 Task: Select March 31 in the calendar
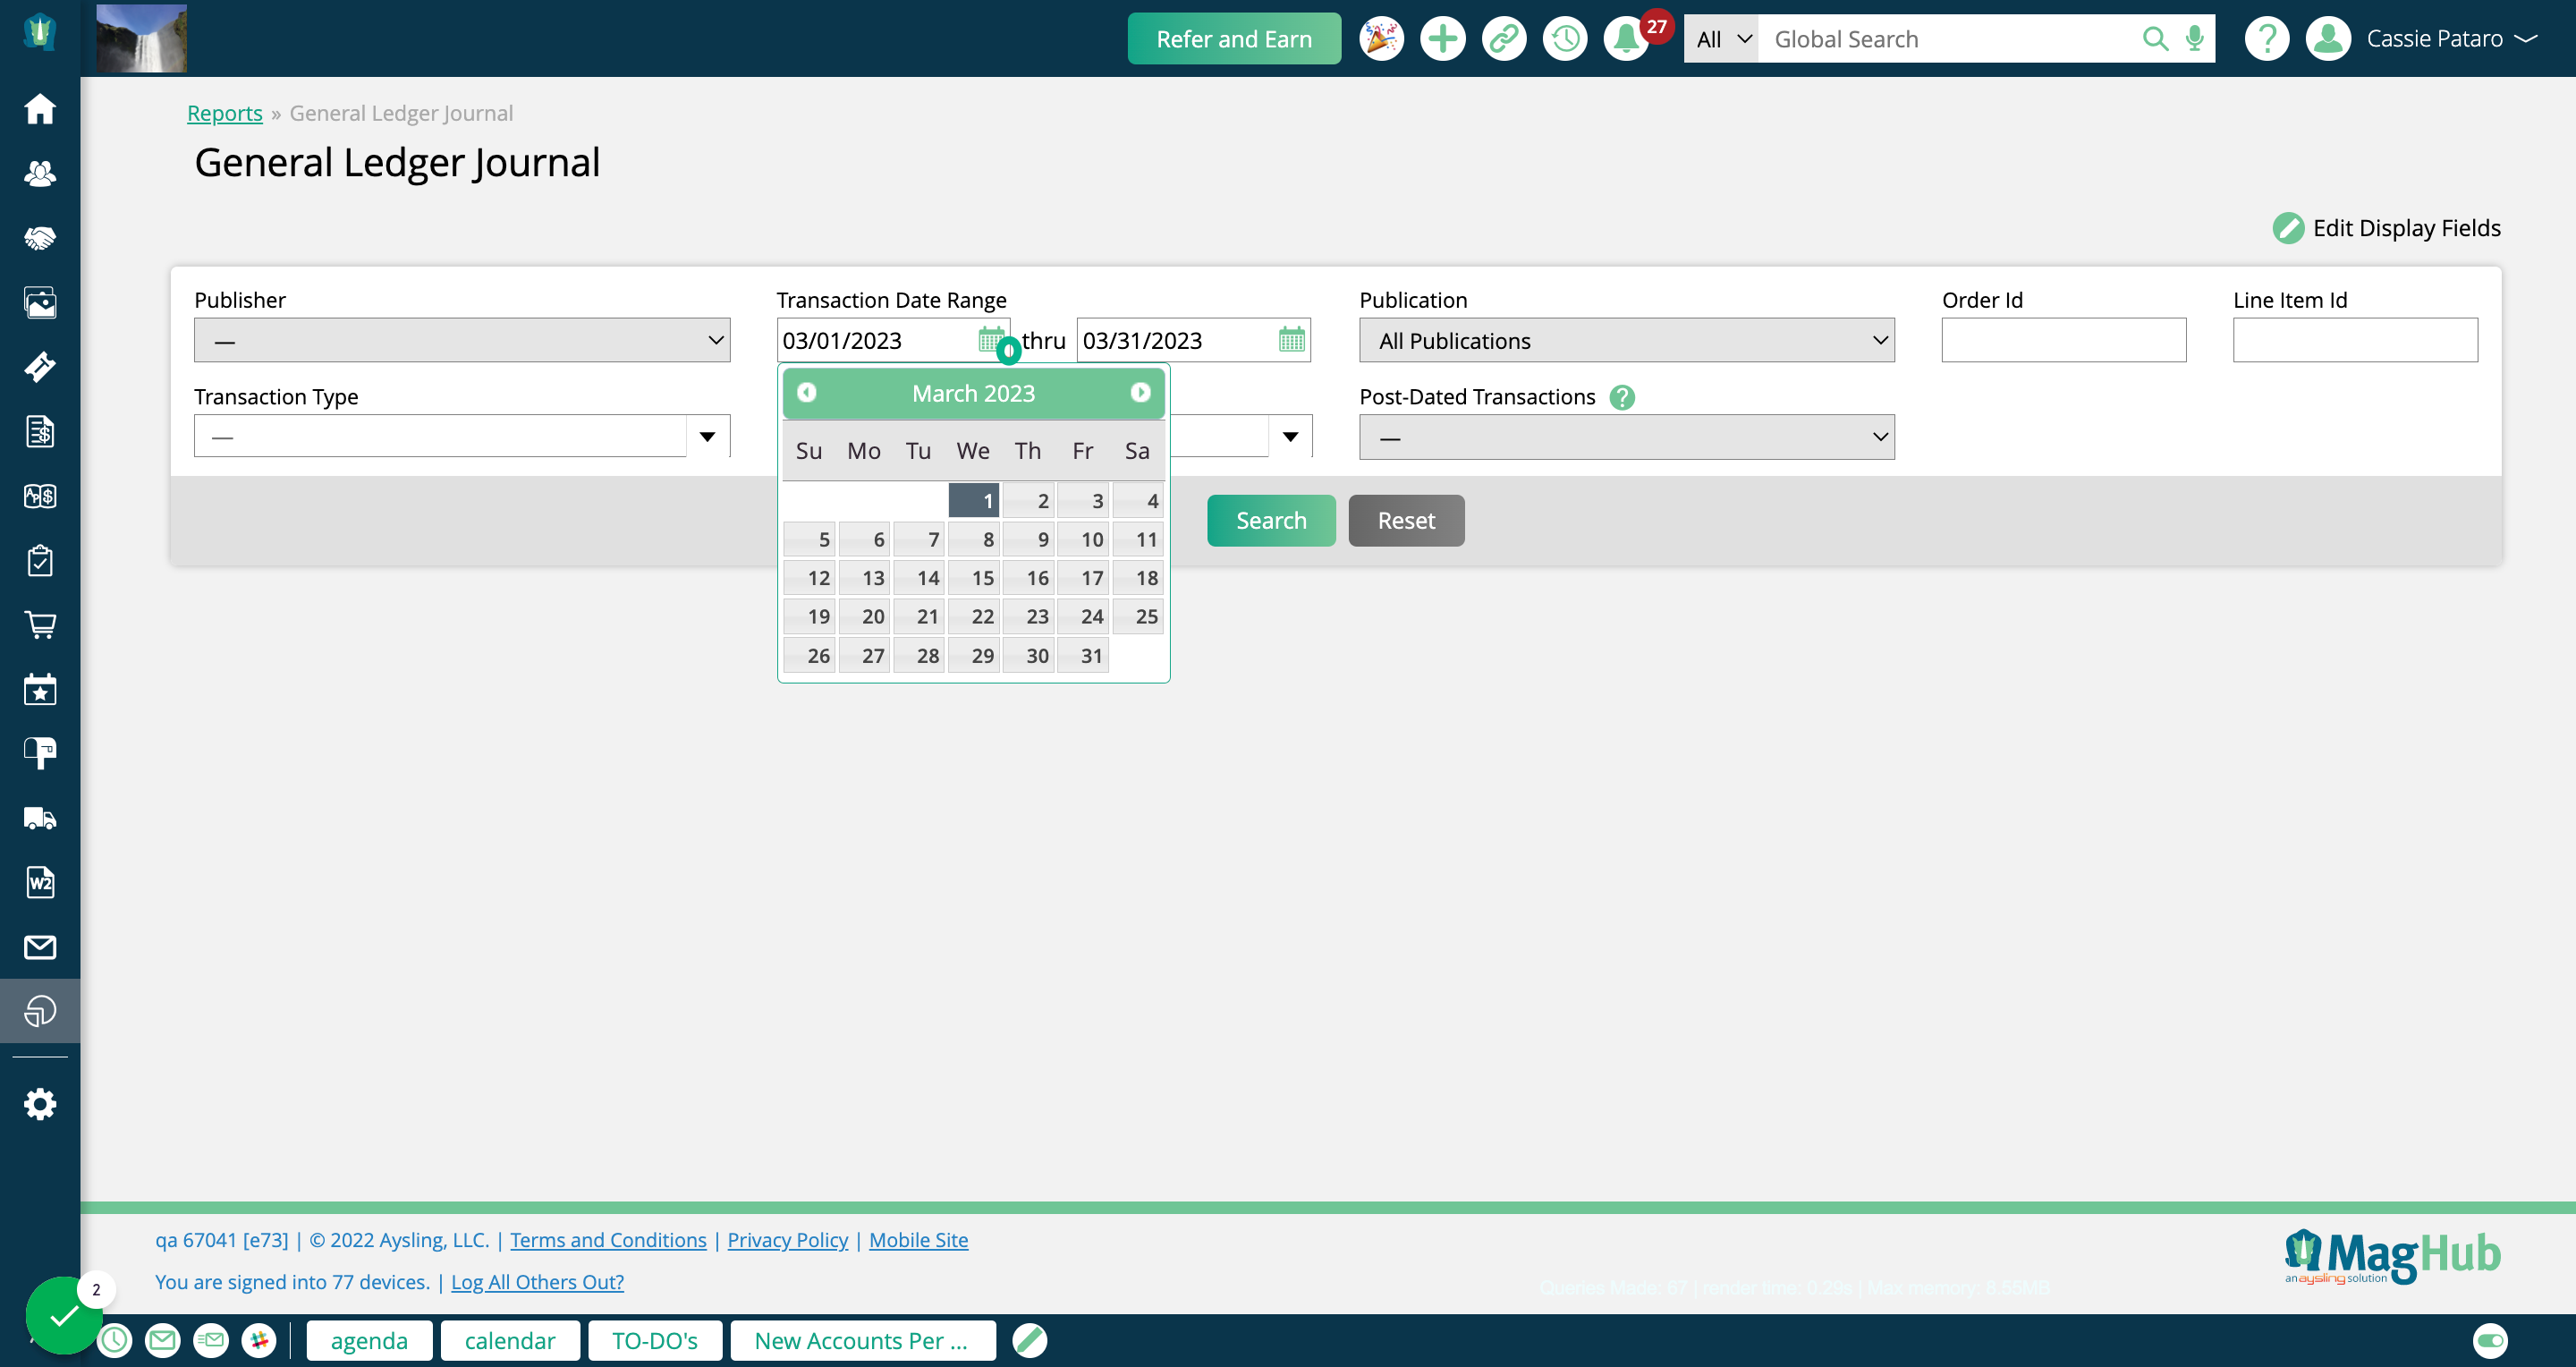click(1083, 656)
